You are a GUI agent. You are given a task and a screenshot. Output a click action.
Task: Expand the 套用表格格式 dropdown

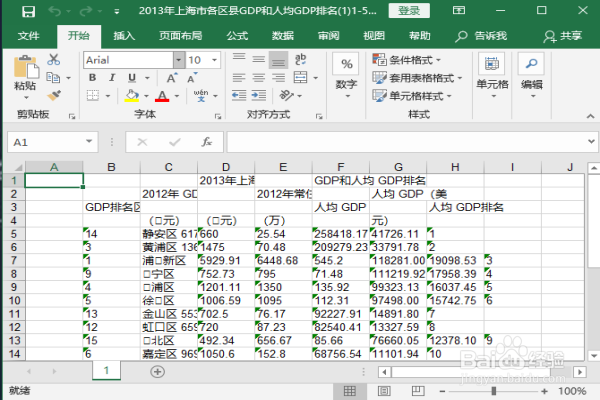click(x=460, y=78)
